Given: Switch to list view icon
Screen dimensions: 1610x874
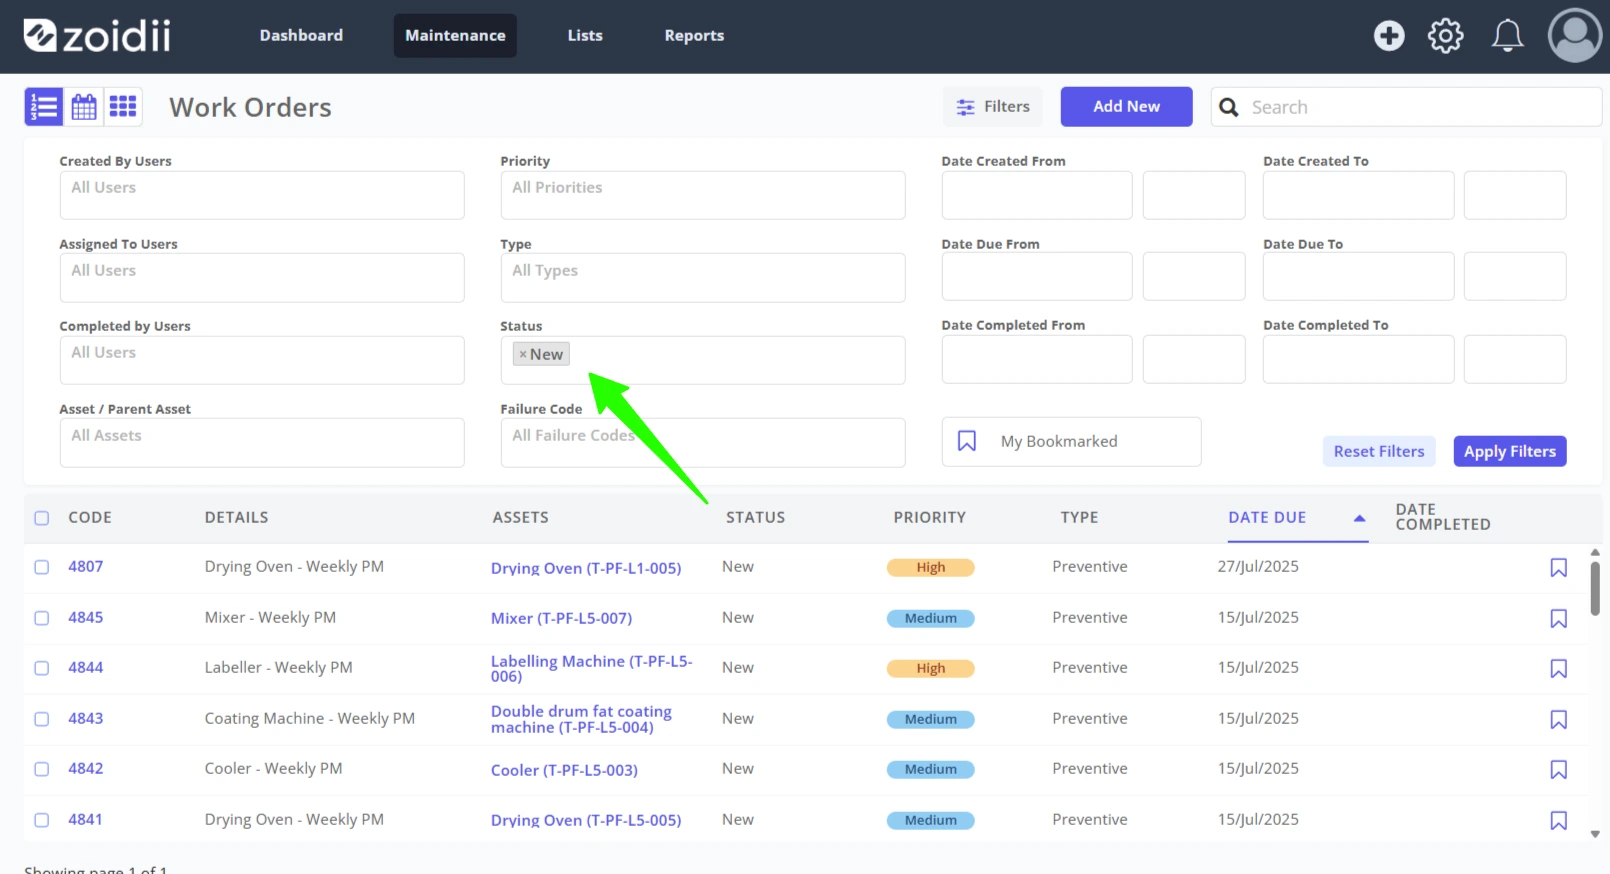Looking at the screenshot, I should click(x=44, y=106).
